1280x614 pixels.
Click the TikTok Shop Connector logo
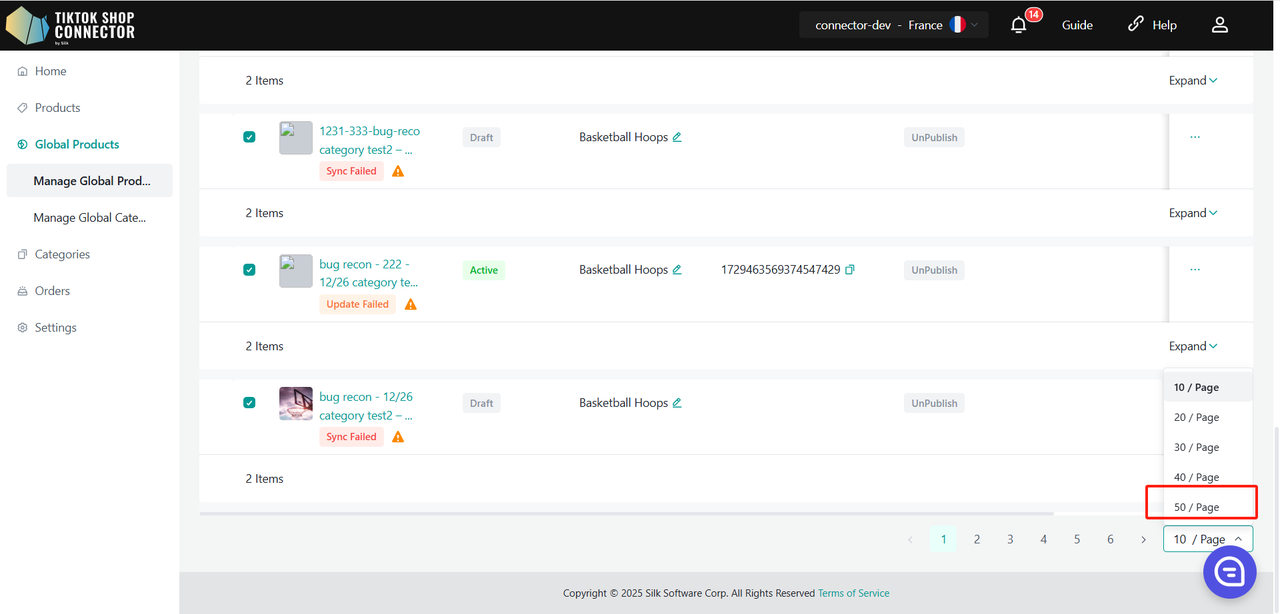point(70,25)
